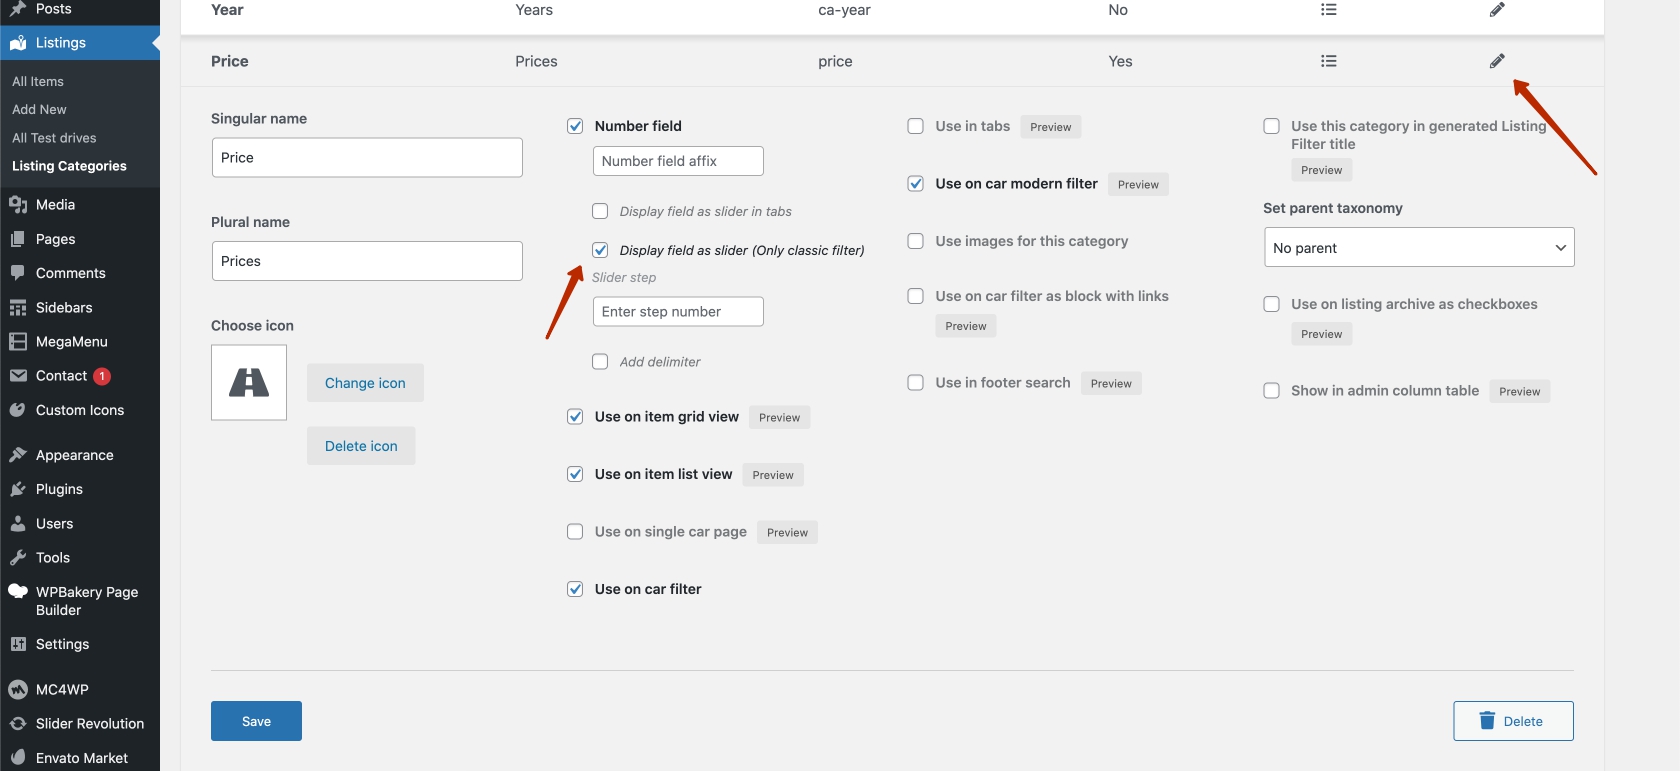Screen dimensions: 1680x771
Task: Uncheck the Number field checkbox
Action: [x=575, y=126]
